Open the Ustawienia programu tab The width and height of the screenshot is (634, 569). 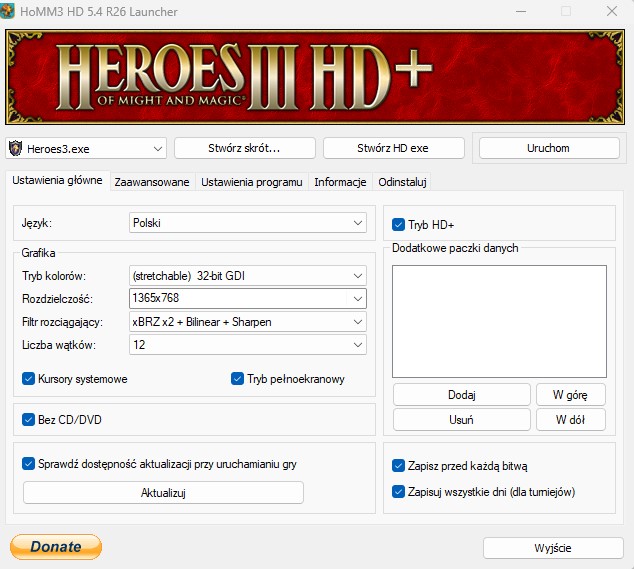click(252, 182)
